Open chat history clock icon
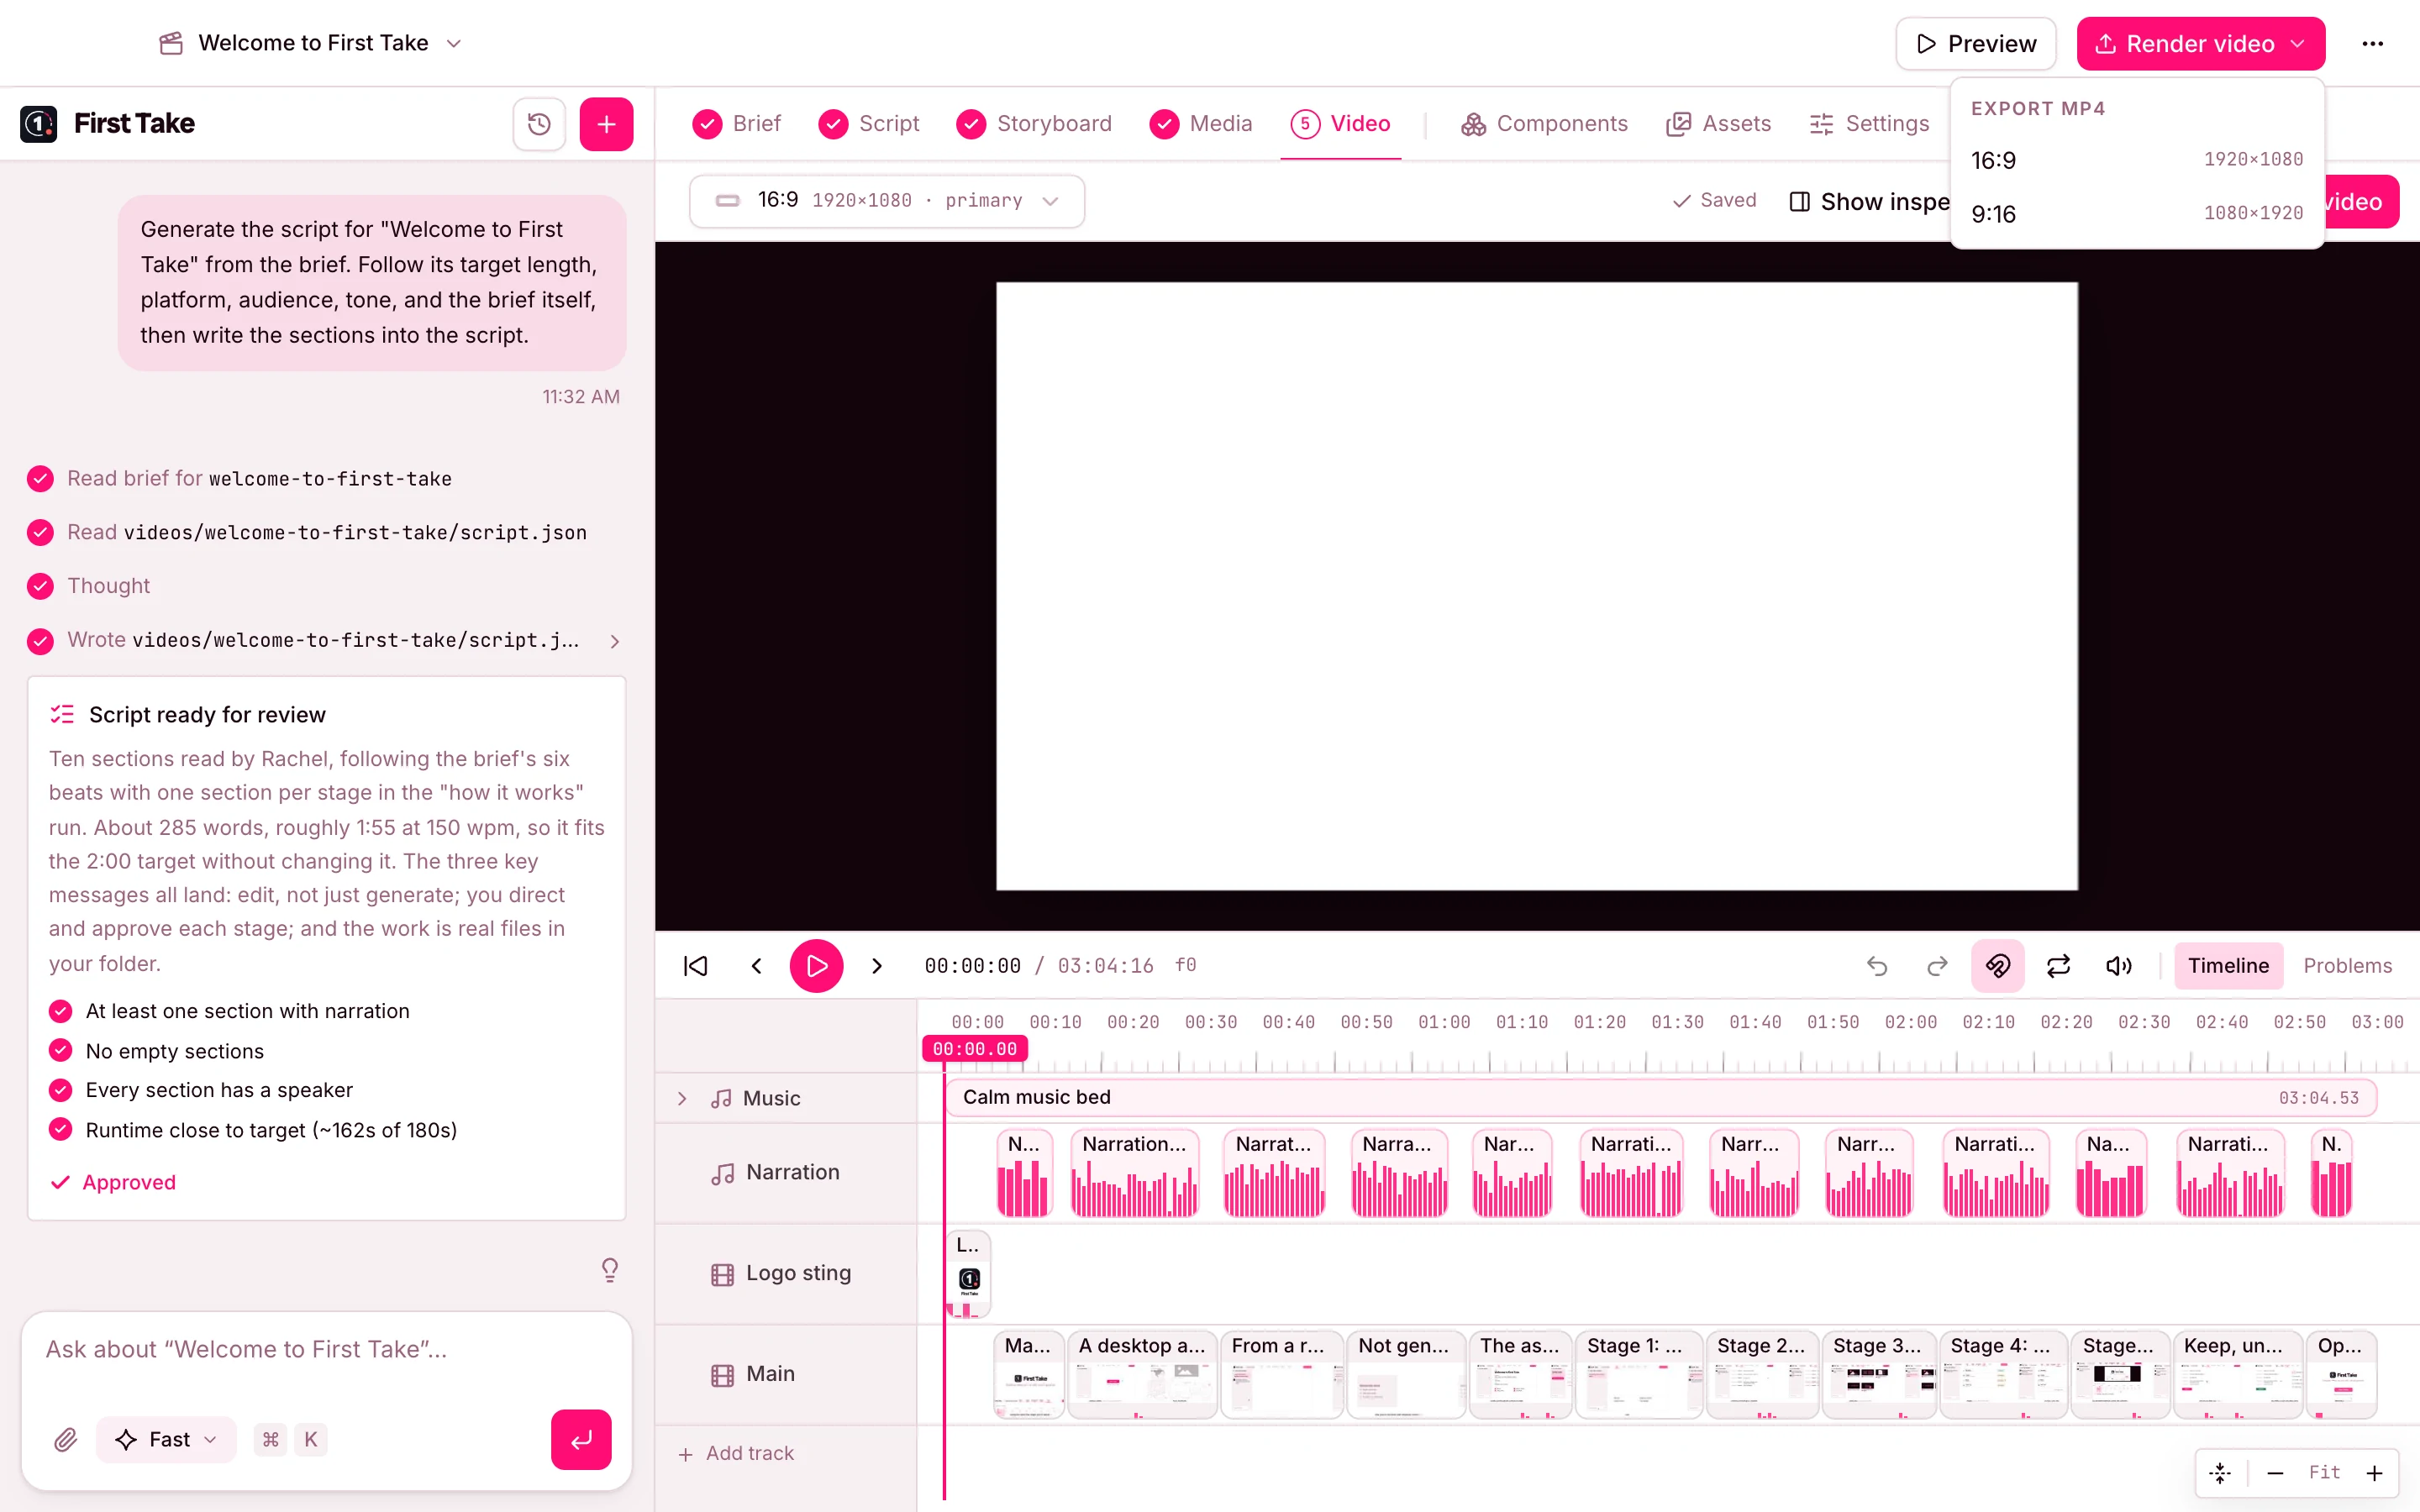The width and height of the screenshot is (2420, 1512). coord(539,124)
